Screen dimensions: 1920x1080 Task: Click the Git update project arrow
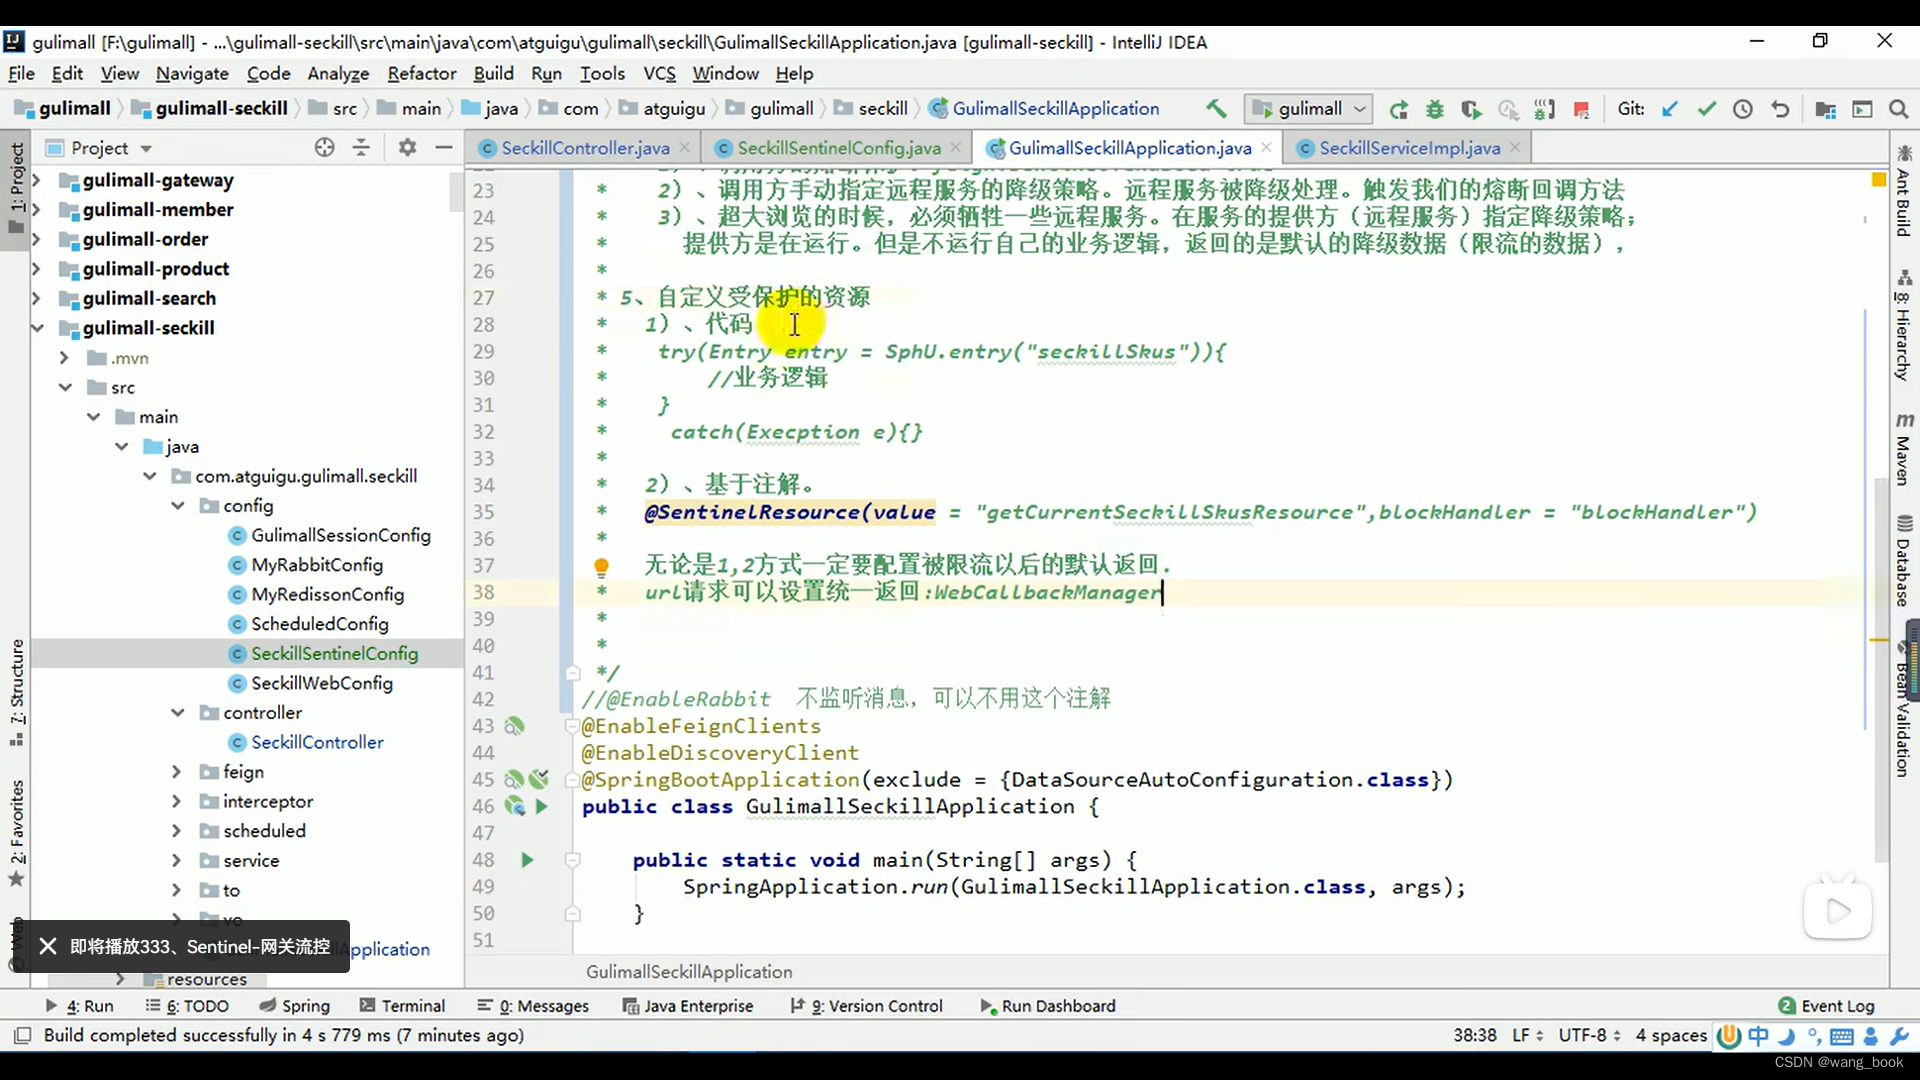(x=1669, y=109)
